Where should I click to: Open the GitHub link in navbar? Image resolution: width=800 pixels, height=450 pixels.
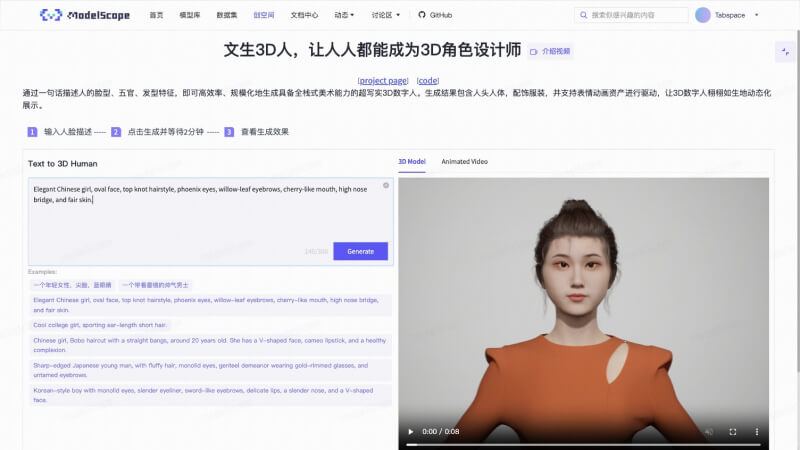tap(435, 15)
